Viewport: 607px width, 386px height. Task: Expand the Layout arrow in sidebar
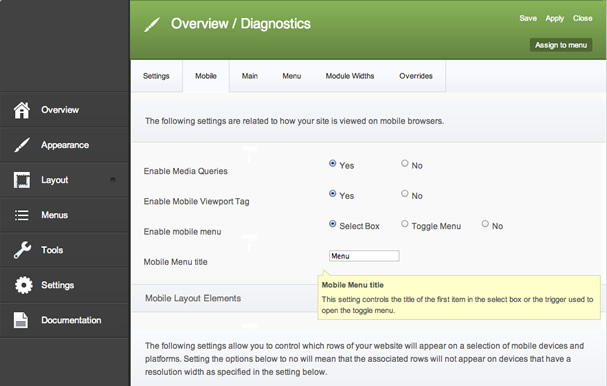tap(113, 179)
